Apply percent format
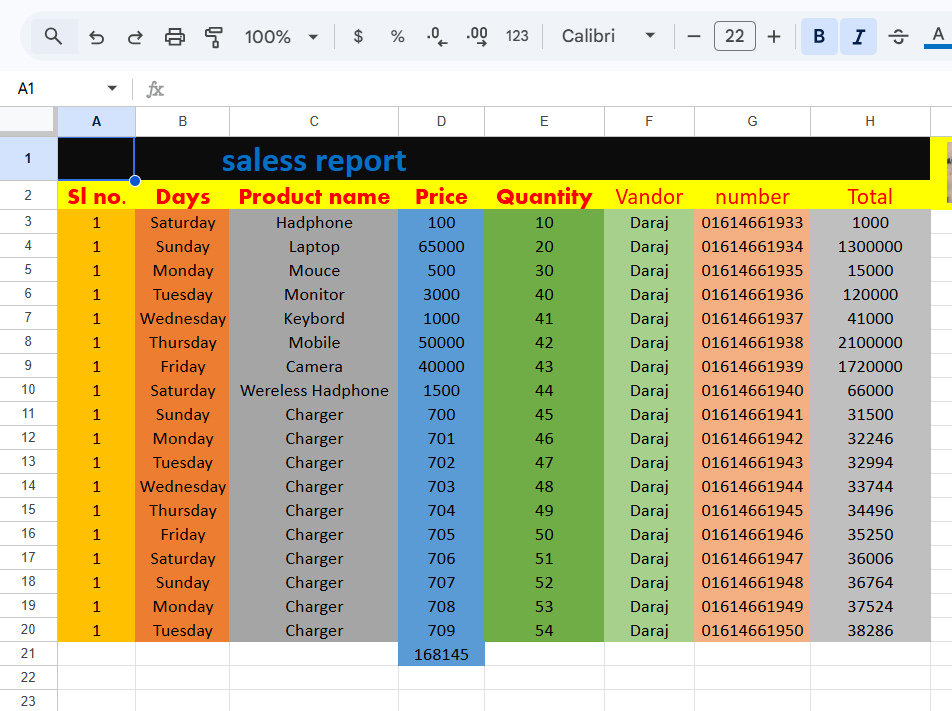 tap(398, 37)
